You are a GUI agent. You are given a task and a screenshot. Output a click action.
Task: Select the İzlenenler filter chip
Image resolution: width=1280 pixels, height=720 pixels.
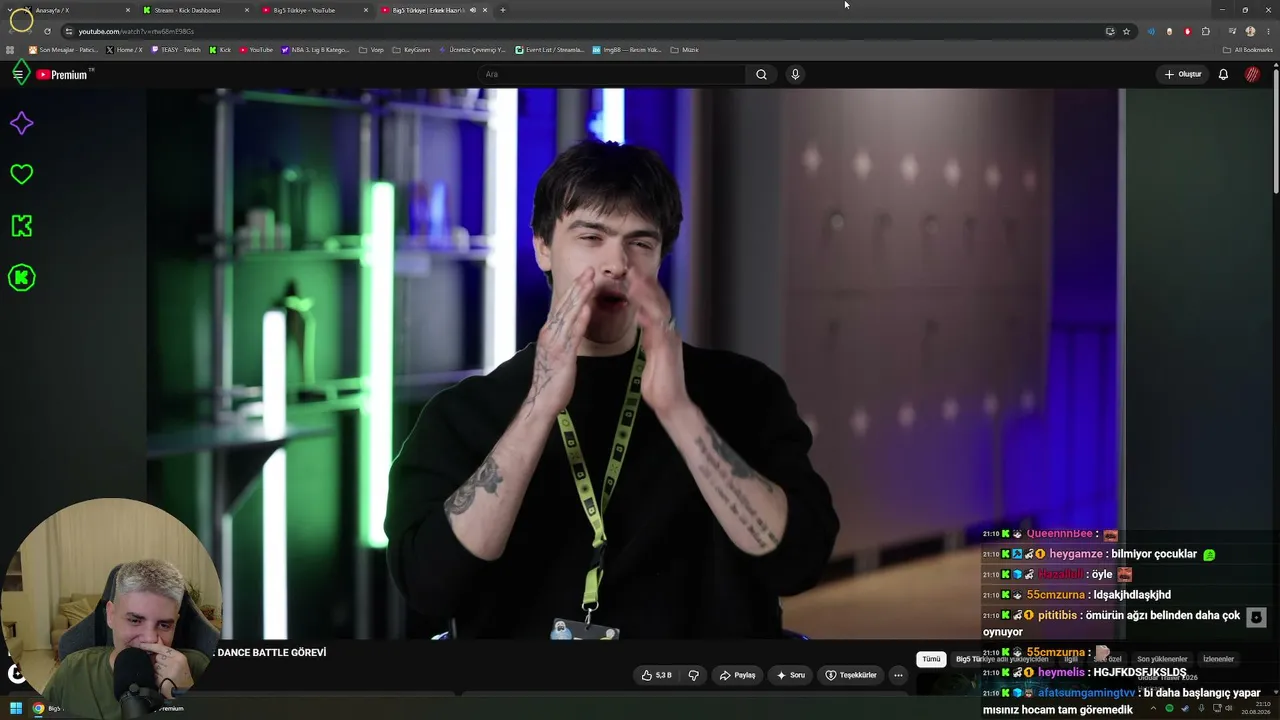point(1218,659)
